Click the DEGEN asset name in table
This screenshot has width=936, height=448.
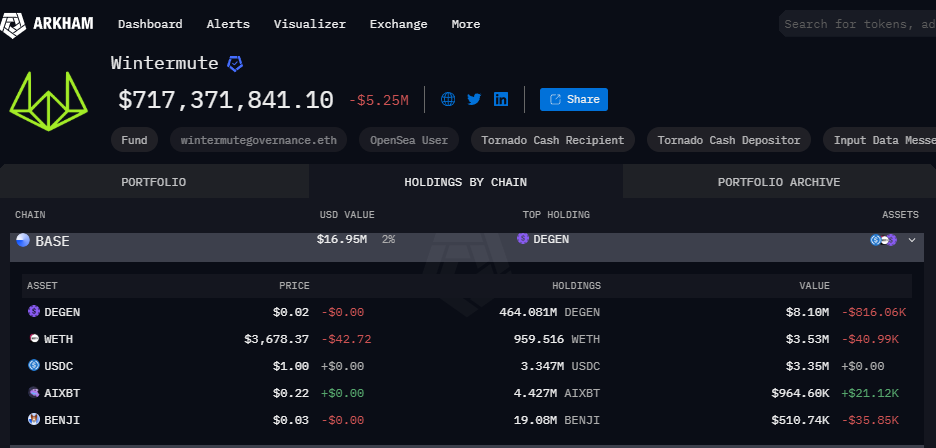(x=62, y=312)
